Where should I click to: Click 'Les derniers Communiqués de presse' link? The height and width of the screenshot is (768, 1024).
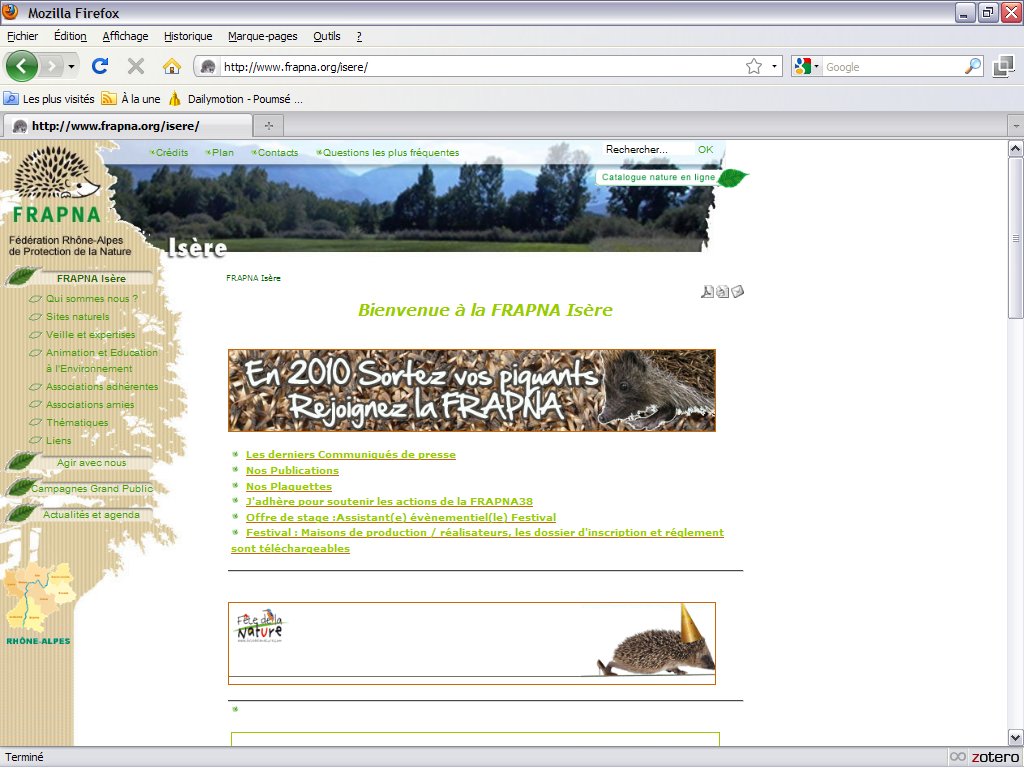(x=350, y=455)
